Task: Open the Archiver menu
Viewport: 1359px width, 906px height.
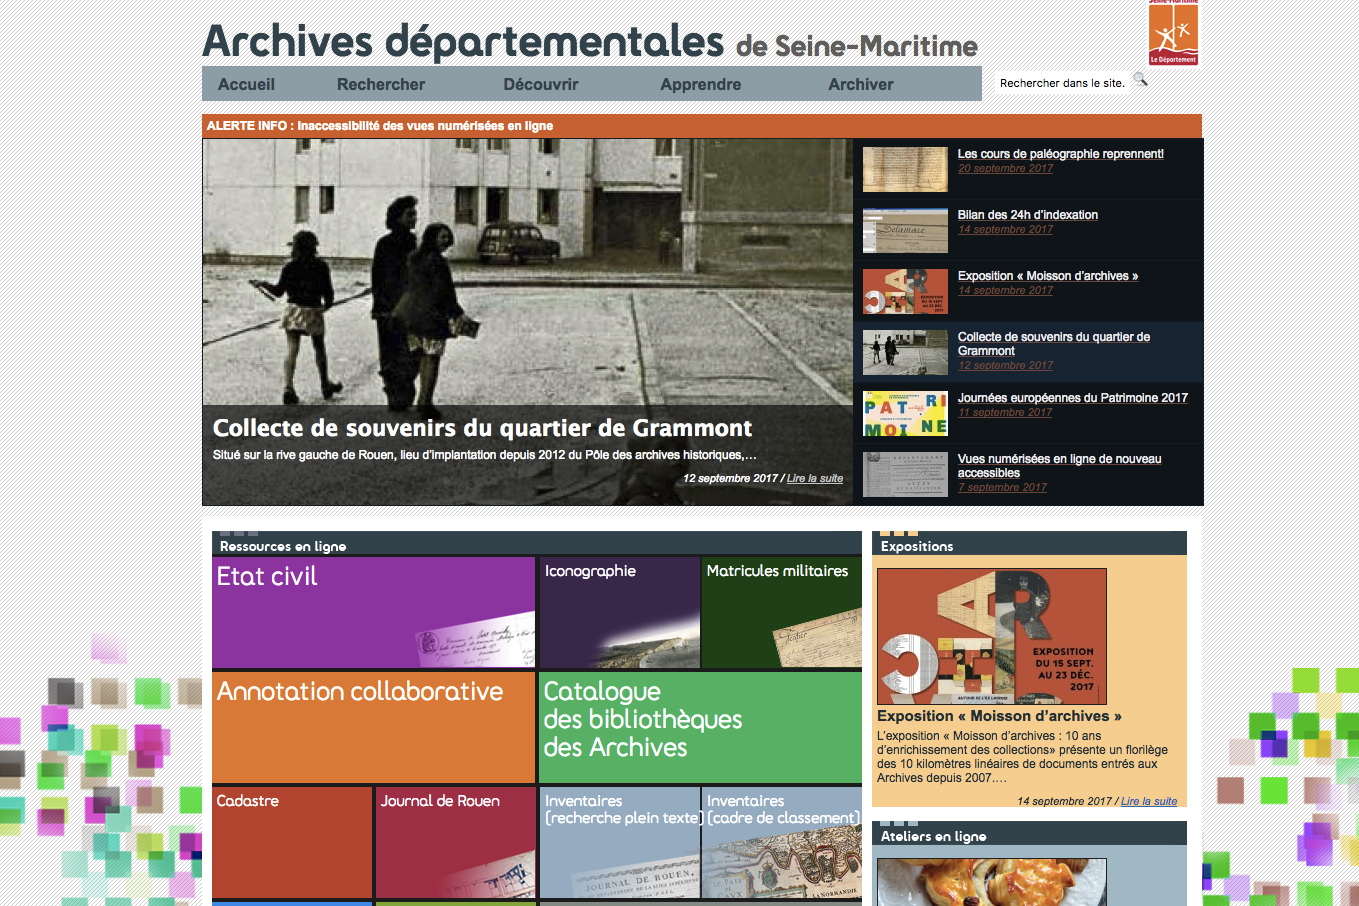Action: tap(861, 85)
